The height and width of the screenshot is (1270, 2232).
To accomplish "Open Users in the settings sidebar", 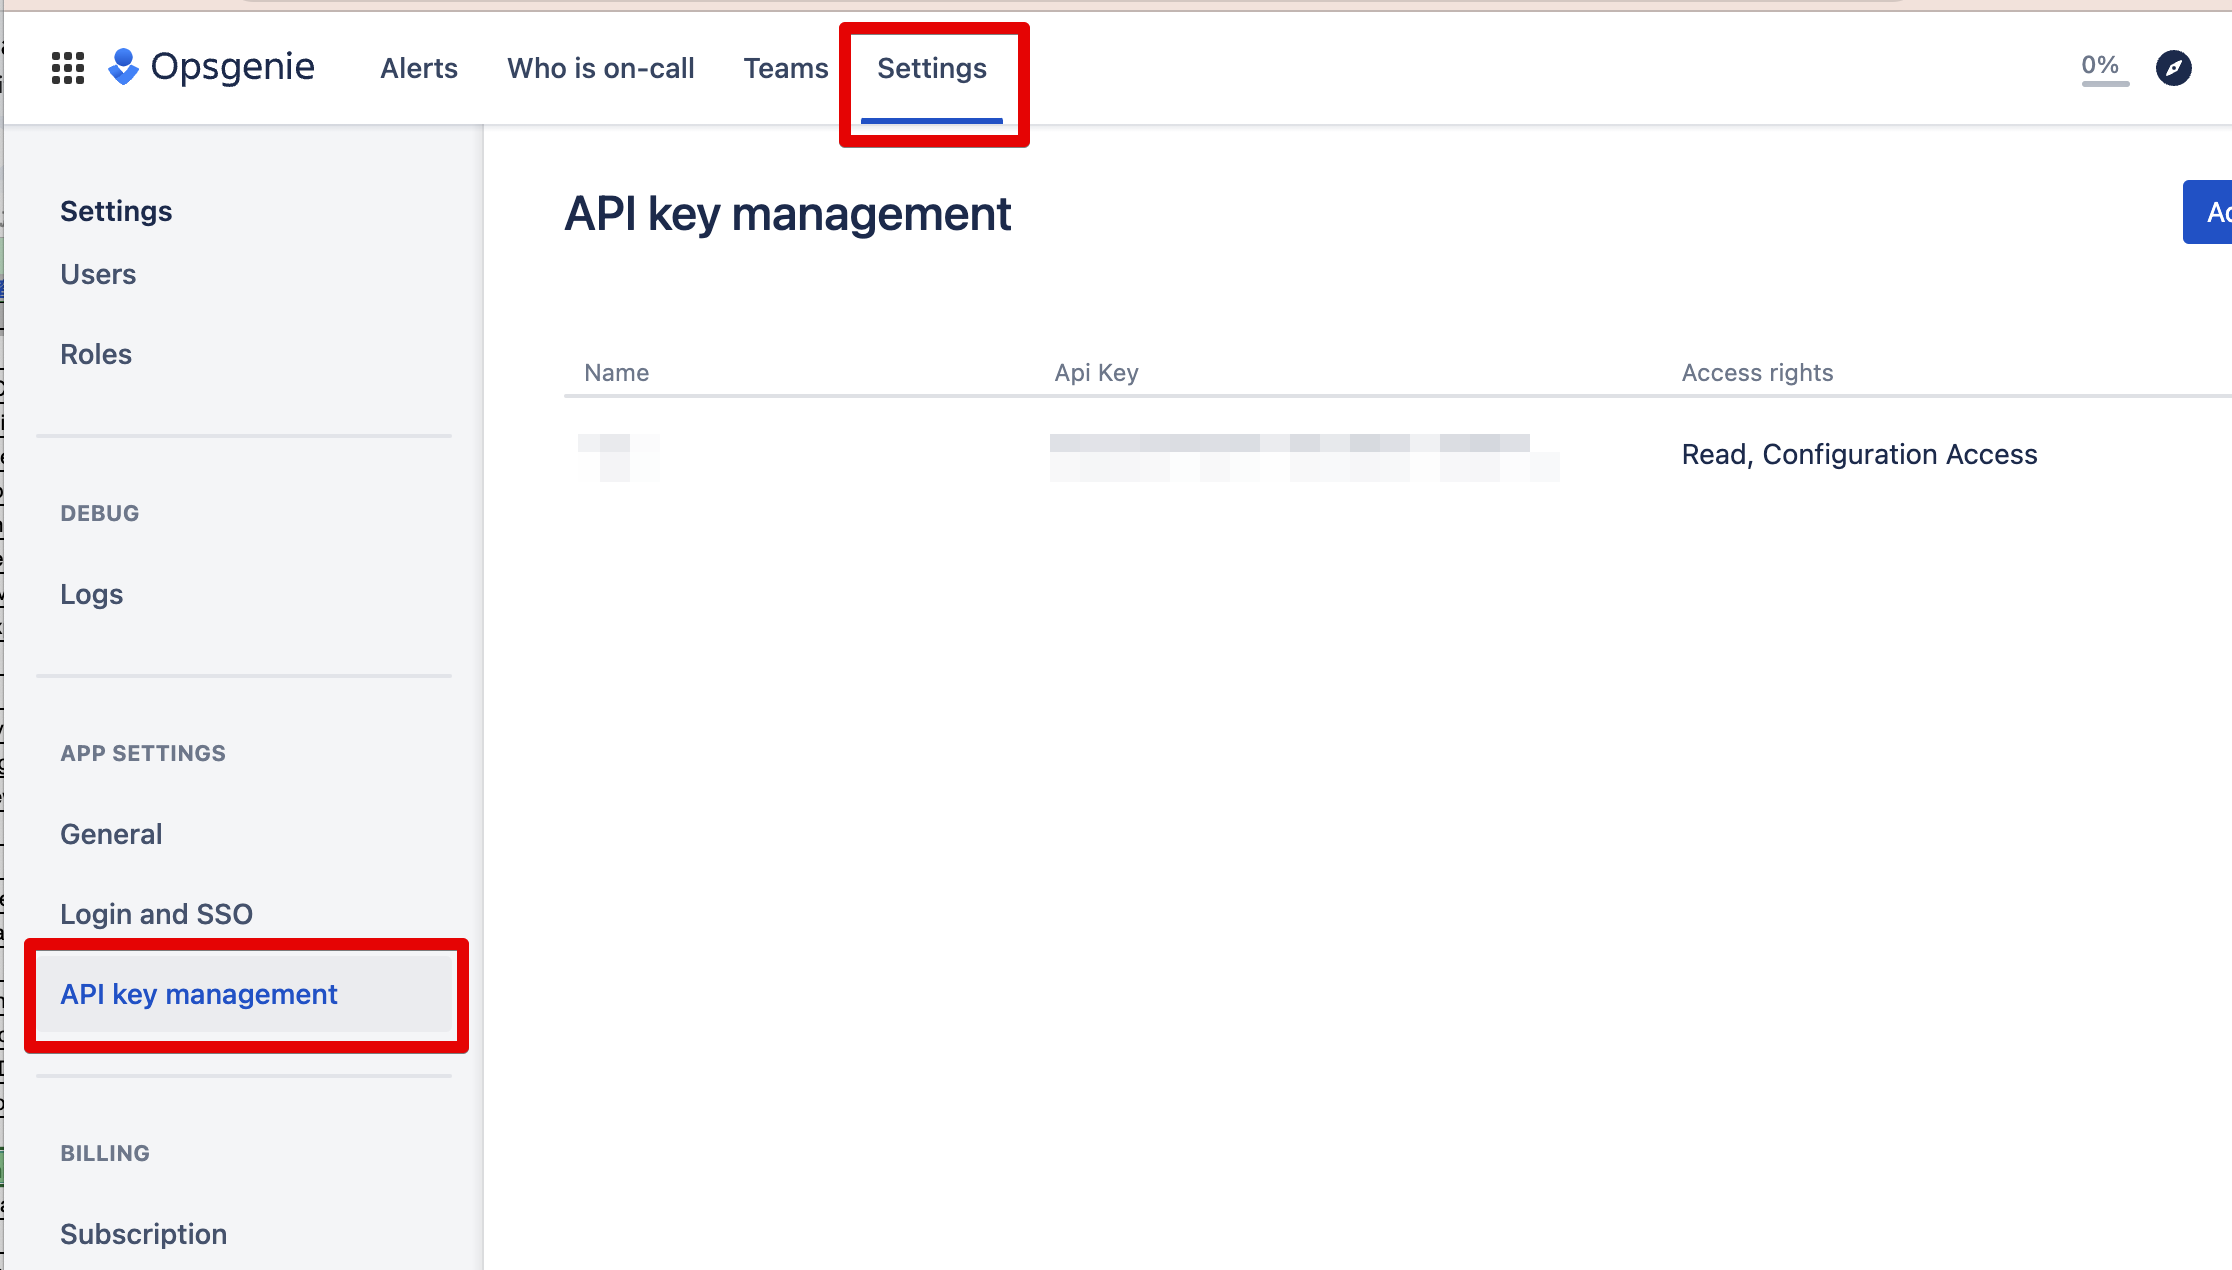I will pyautogui.click(x=98, y=274).
